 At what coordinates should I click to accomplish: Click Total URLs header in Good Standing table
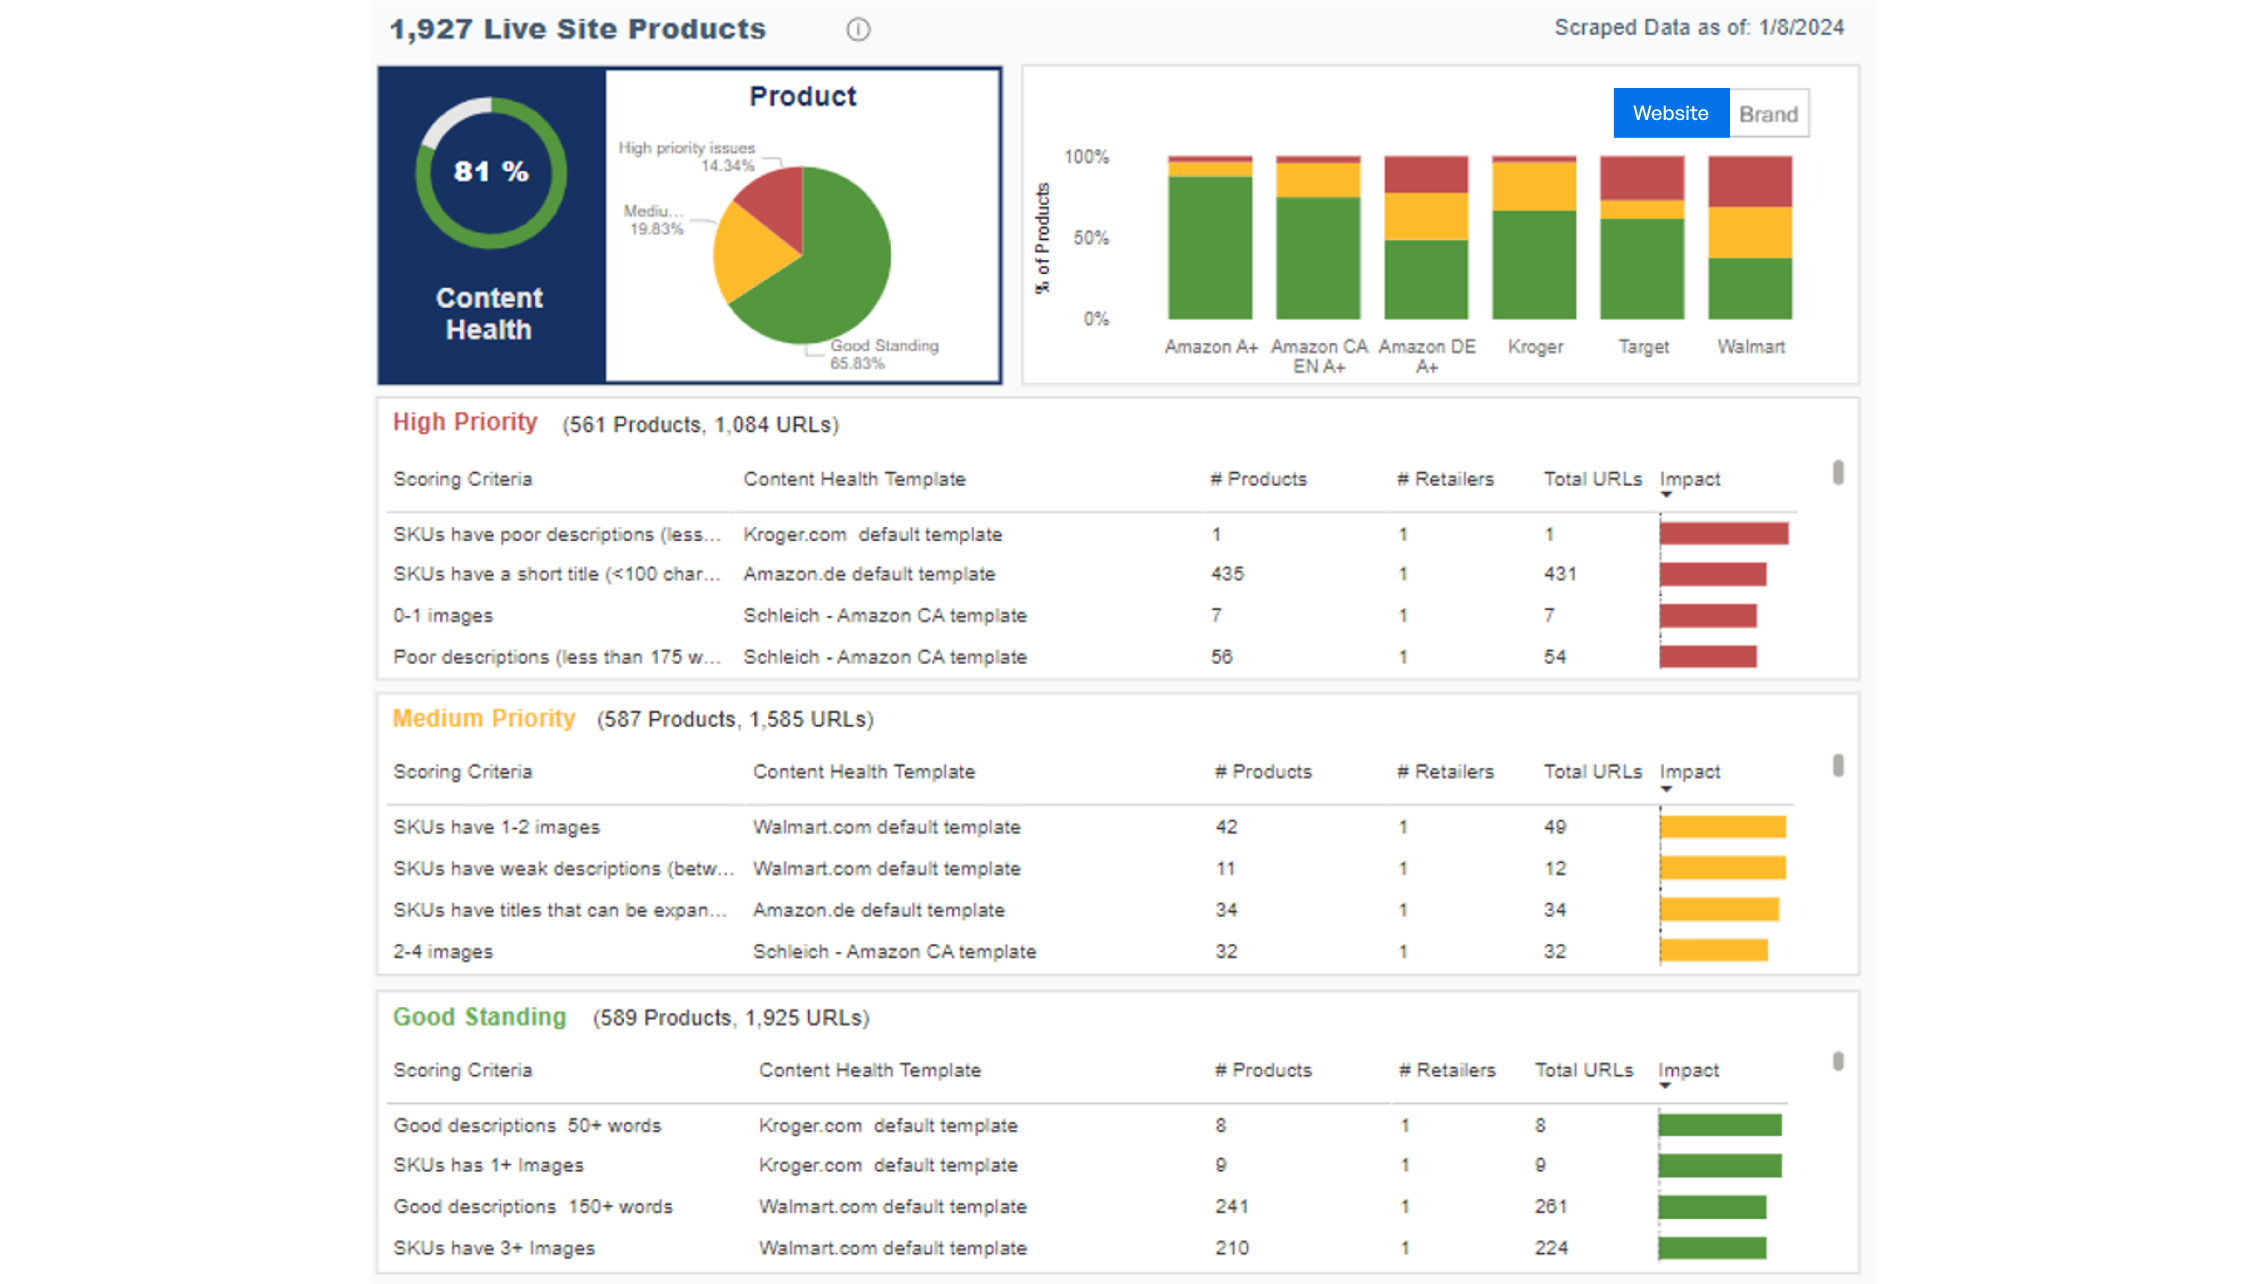[1584, 1070]
